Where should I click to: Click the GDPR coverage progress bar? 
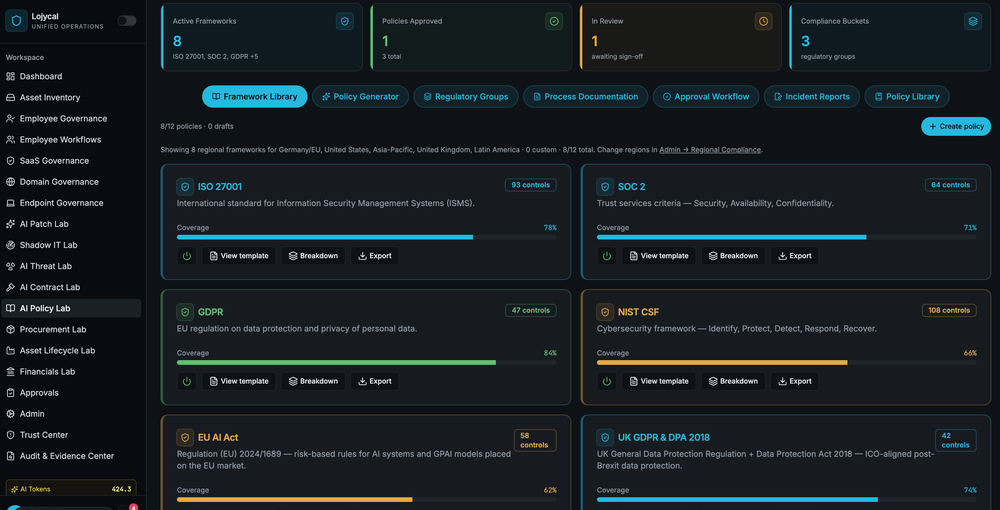366,363
